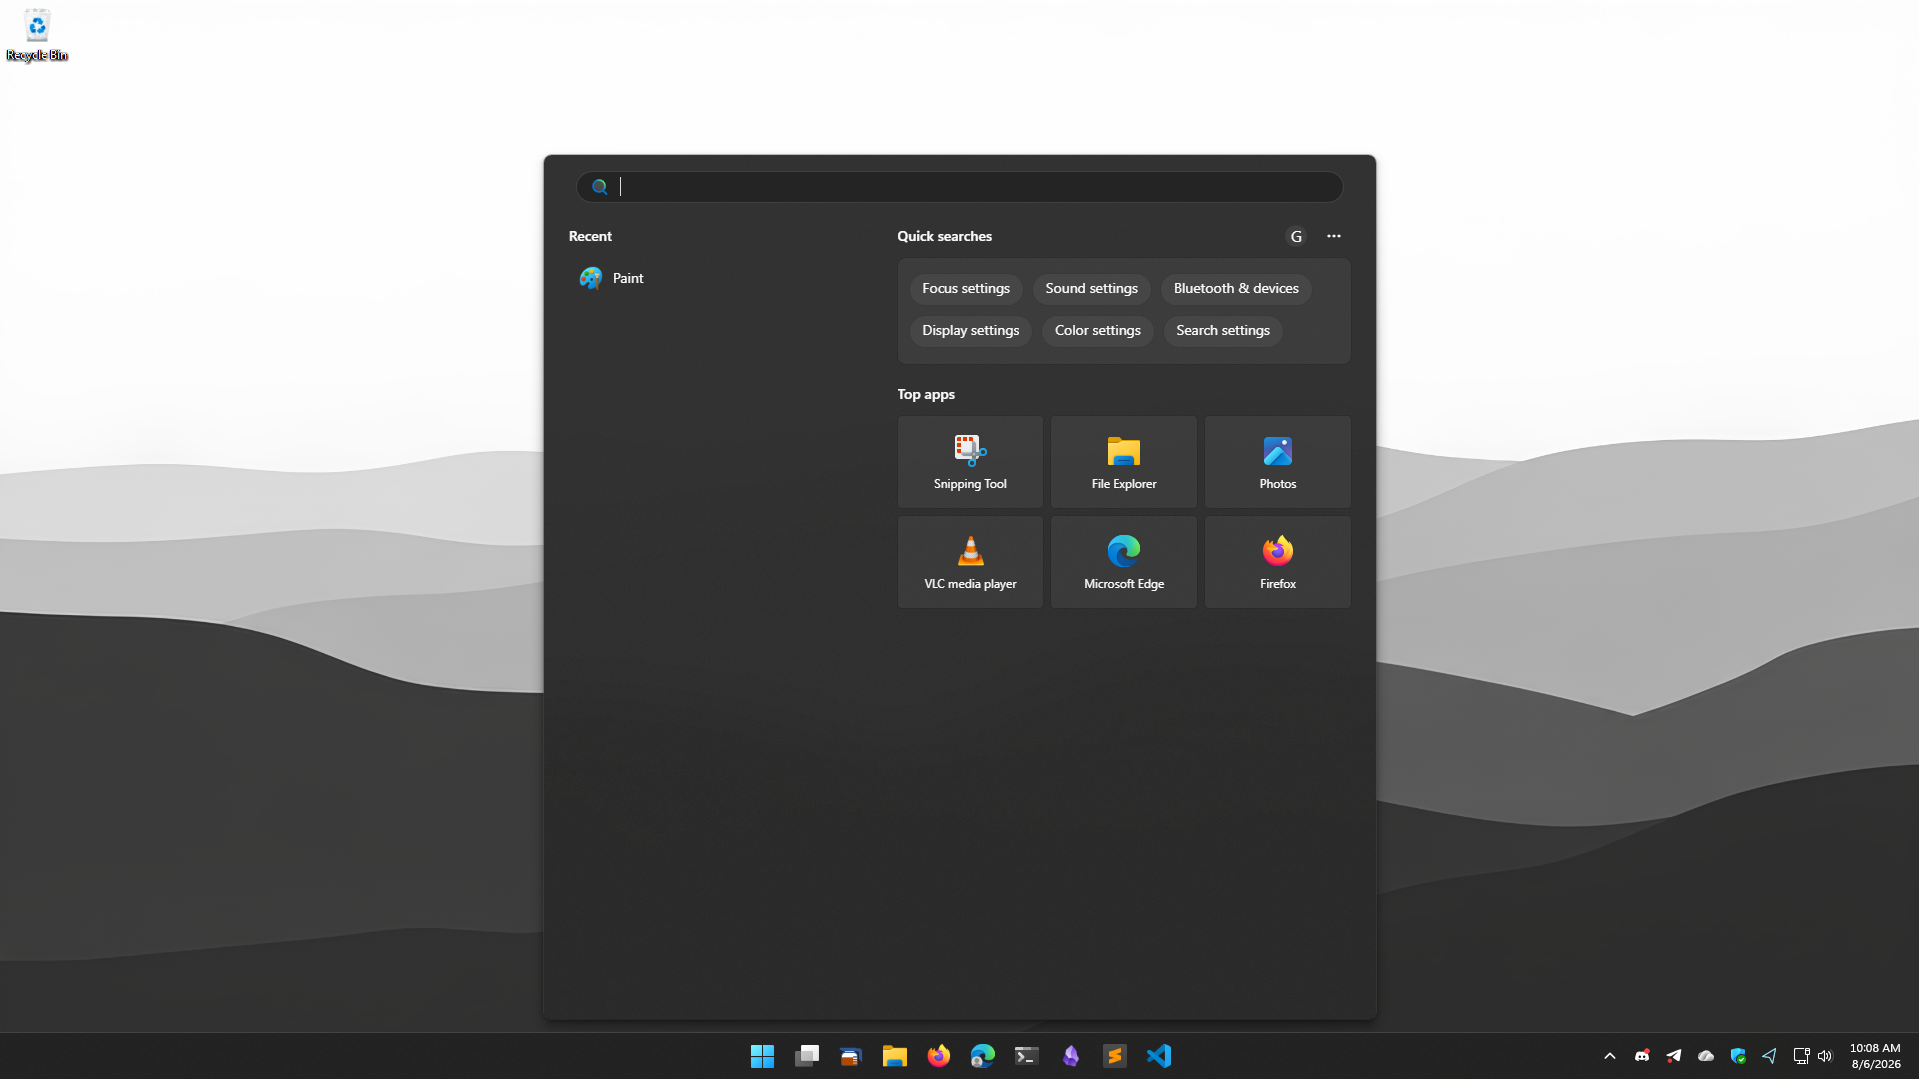Screen dimensions: 1919x1079
Task: Launch Obsidian from the taskbar
Action: pos(1071,1056)
